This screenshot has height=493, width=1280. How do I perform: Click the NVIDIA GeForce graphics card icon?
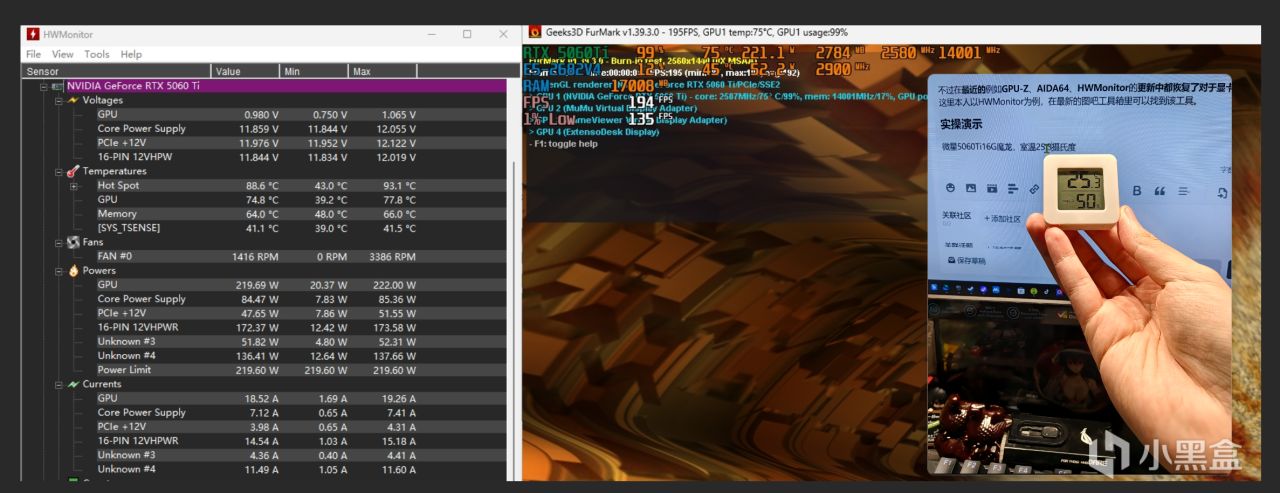click(x=58, y=86)
